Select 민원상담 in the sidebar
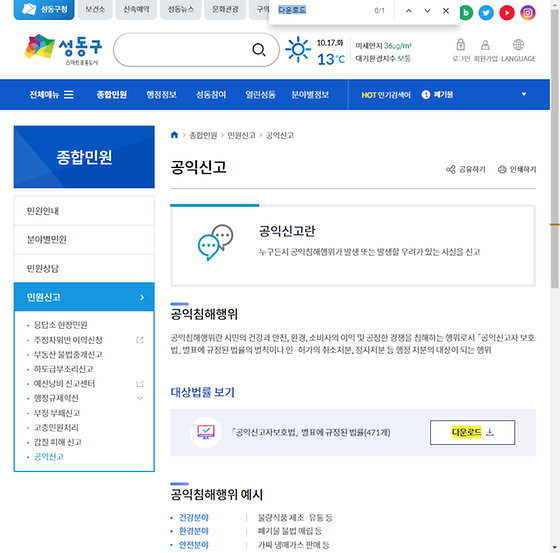 tap(84, 268)
